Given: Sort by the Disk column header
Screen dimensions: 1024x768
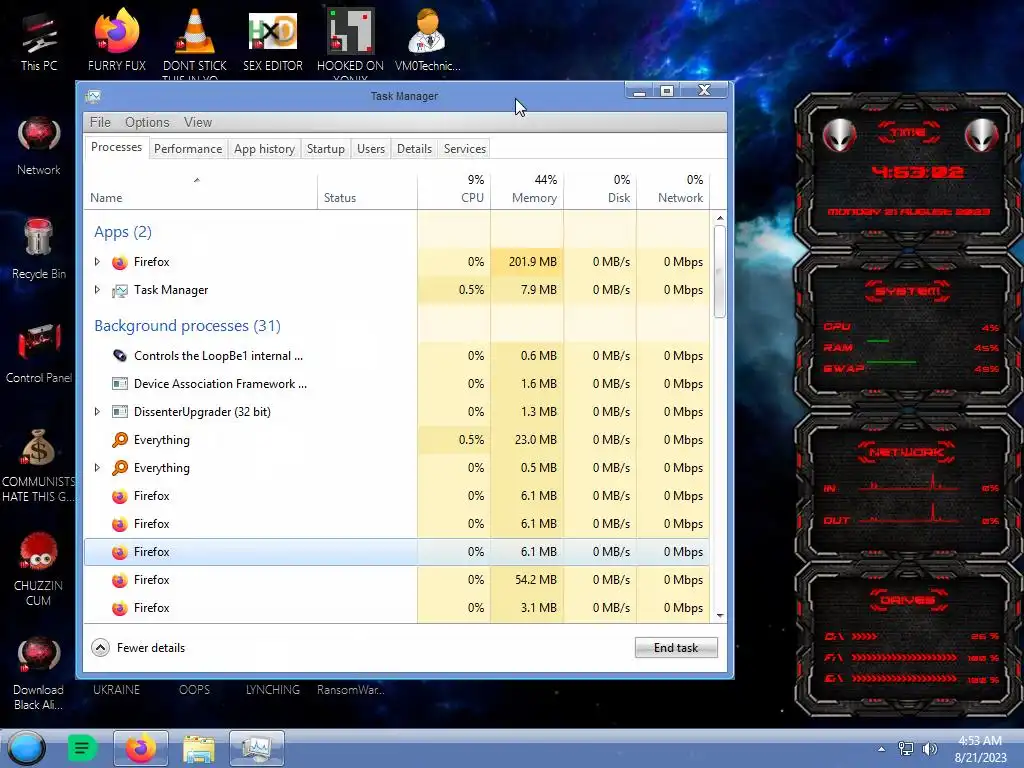Looking at the screenshot, I should tap(601, 191).
